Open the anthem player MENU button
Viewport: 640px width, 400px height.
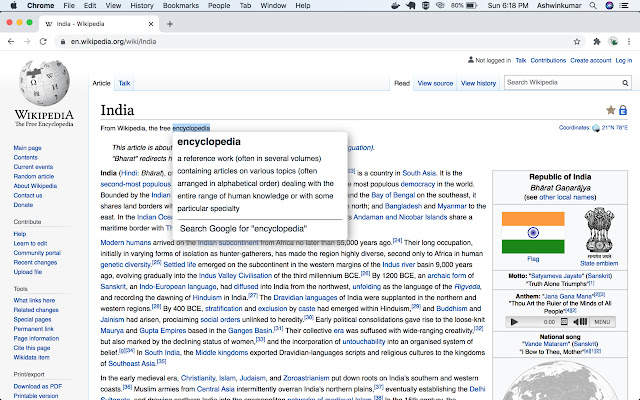[x=602, y=322]
